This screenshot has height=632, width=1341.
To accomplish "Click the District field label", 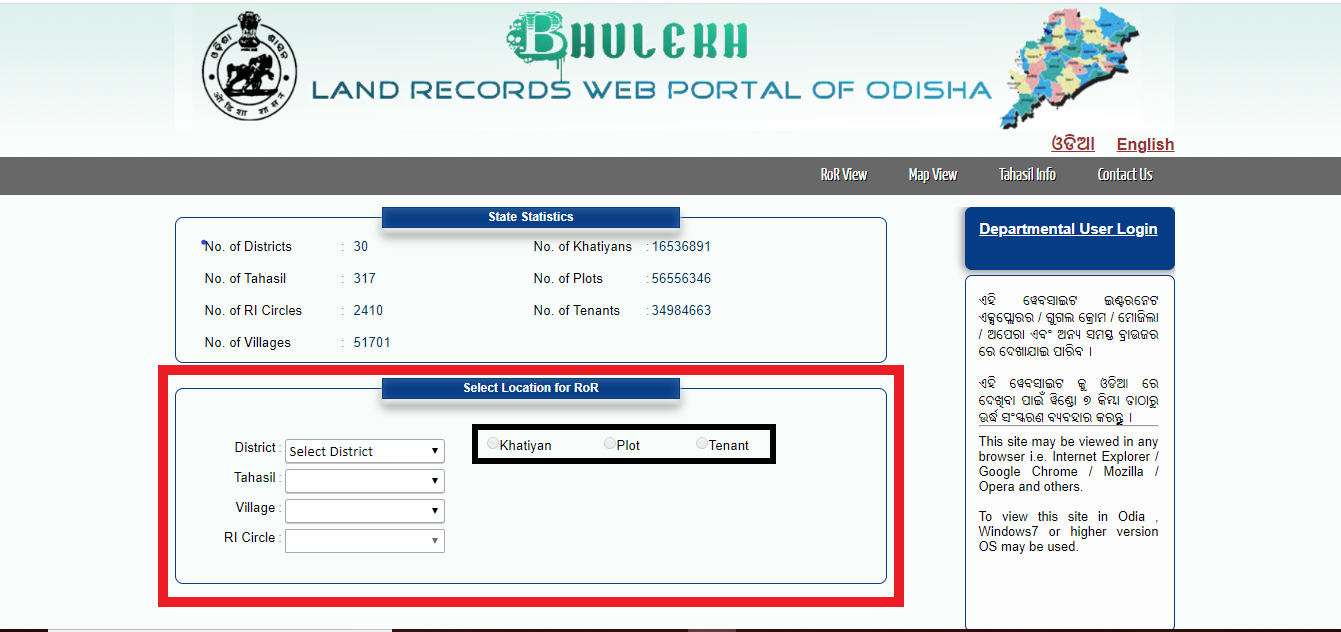I will click(x=255, y=447).
